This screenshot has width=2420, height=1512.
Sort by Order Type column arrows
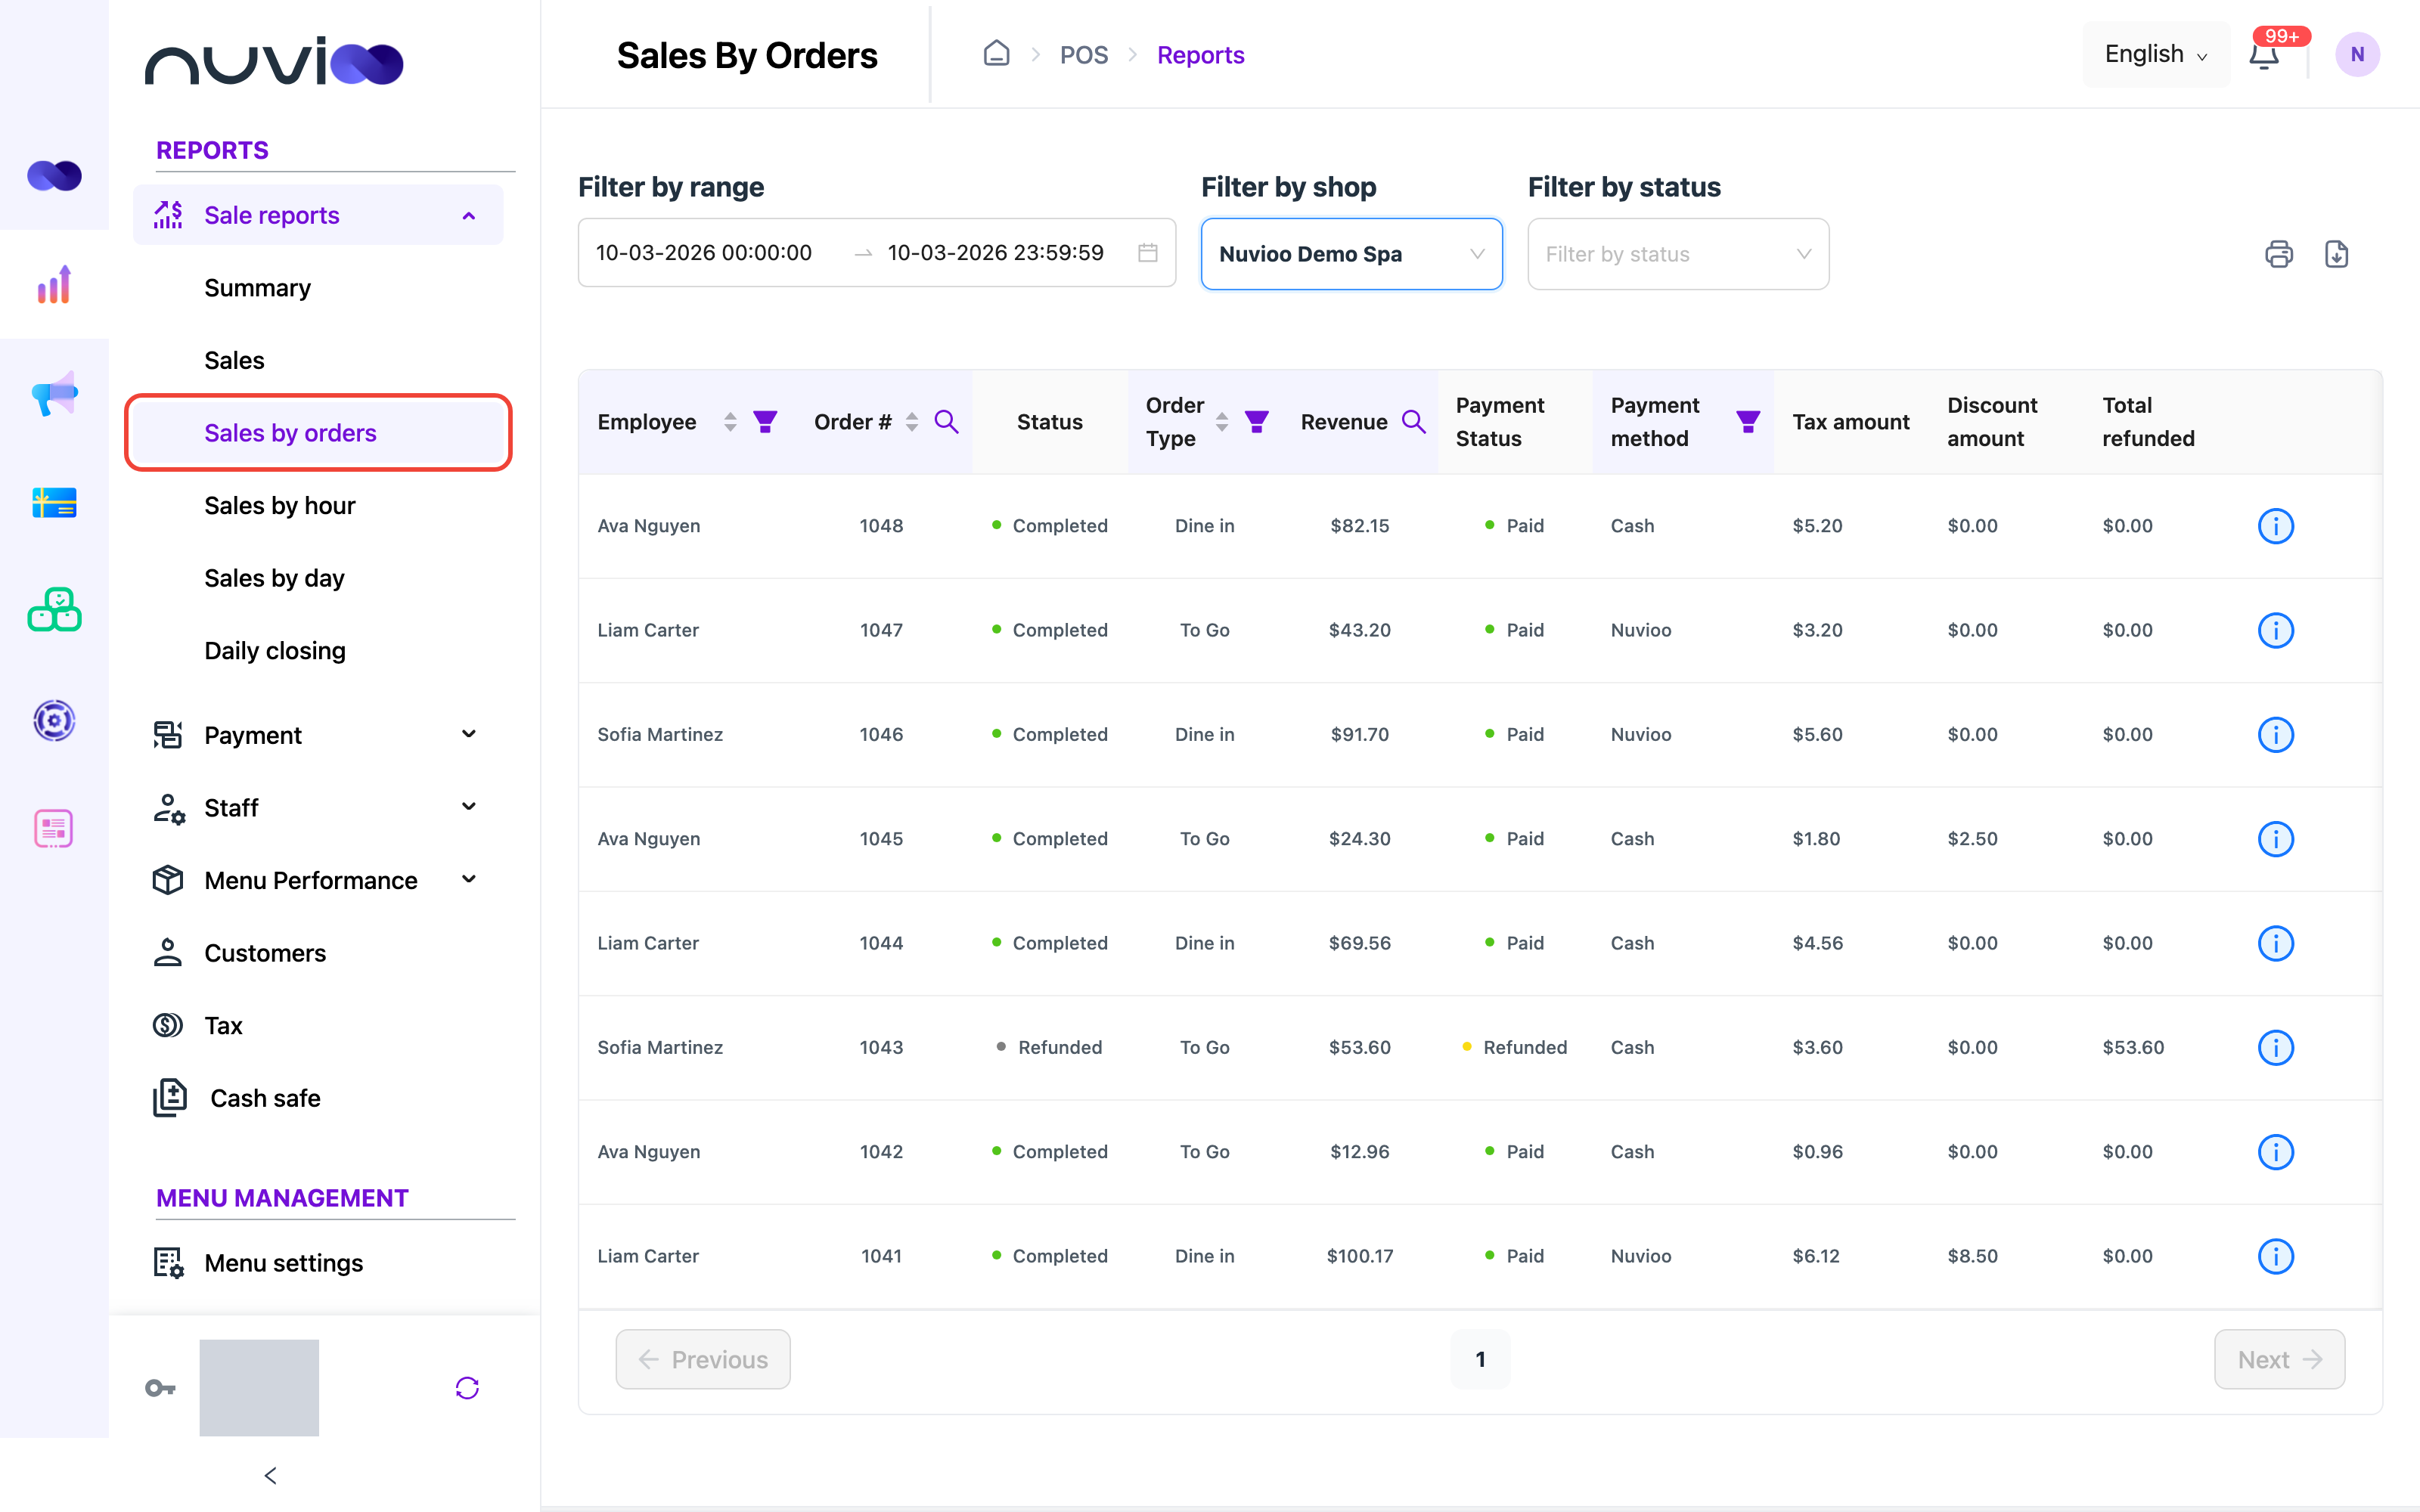pos(1222,422)
